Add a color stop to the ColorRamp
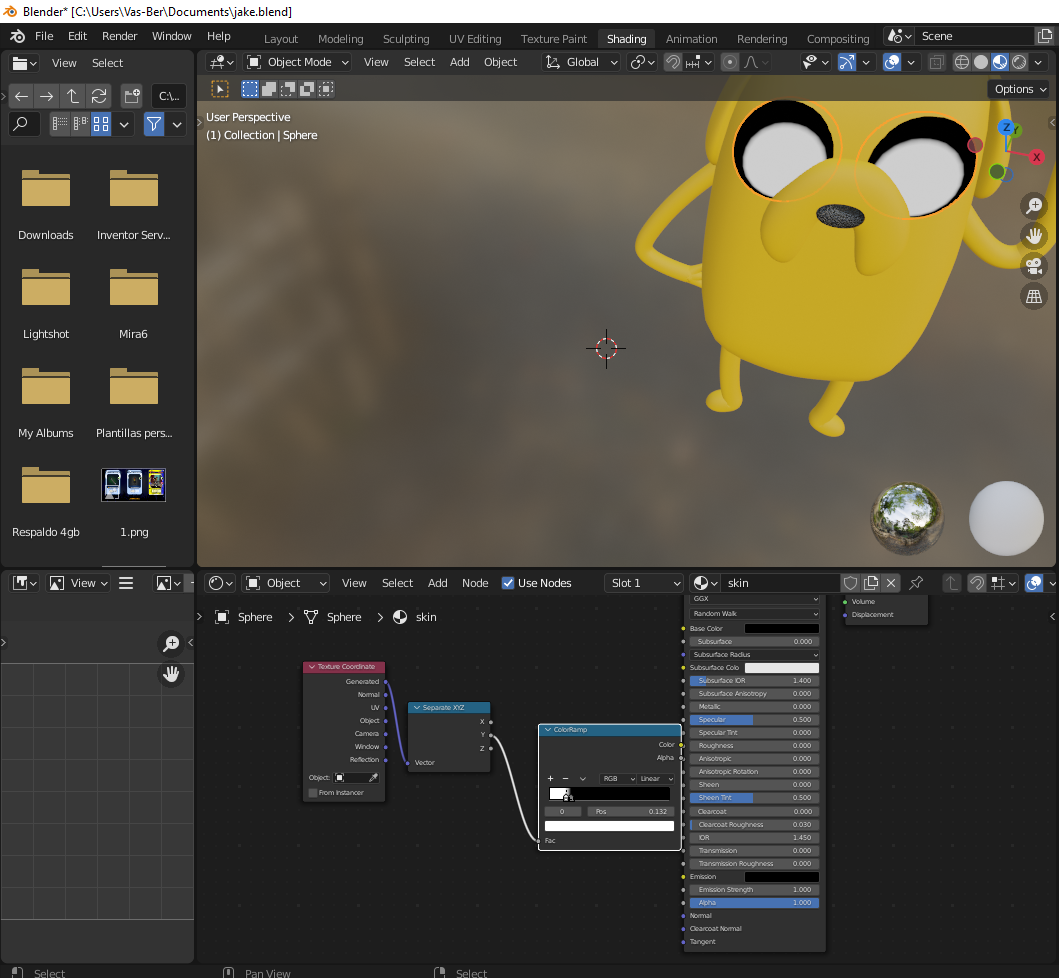 550,779
